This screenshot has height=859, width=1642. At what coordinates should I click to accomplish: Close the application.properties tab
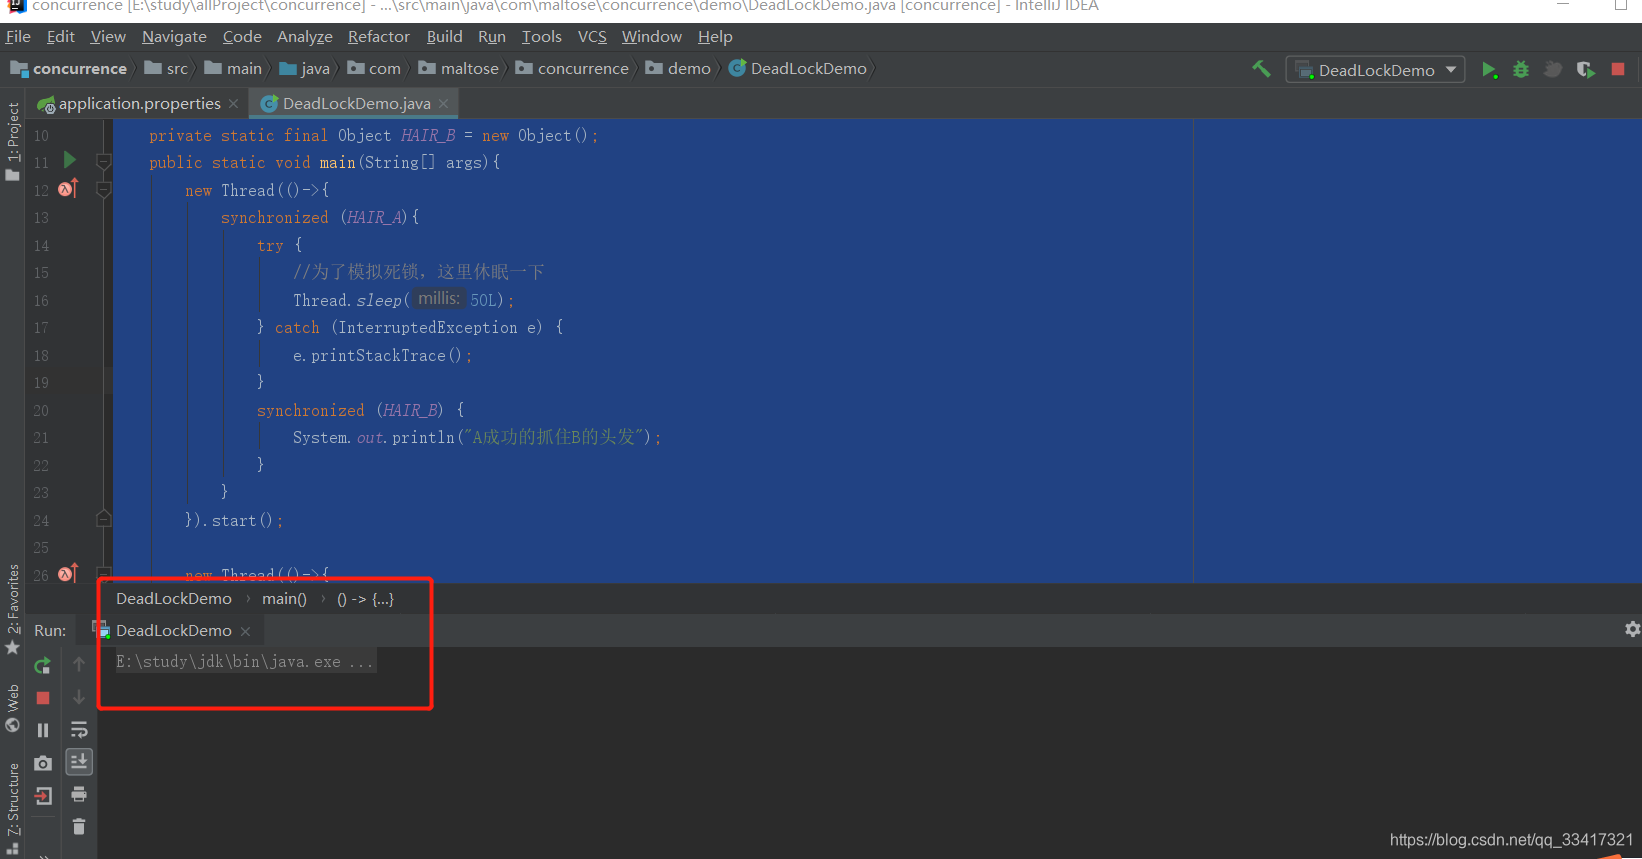pos(233,104)
